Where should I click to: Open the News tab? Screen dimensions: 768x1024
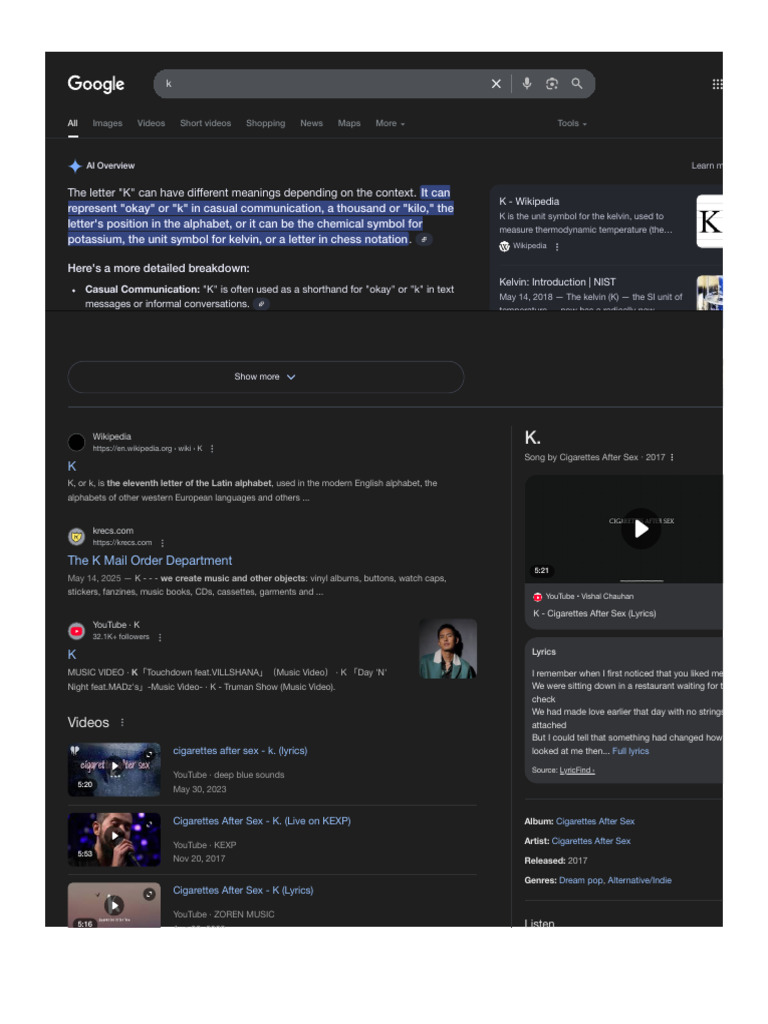pos(312,123)
